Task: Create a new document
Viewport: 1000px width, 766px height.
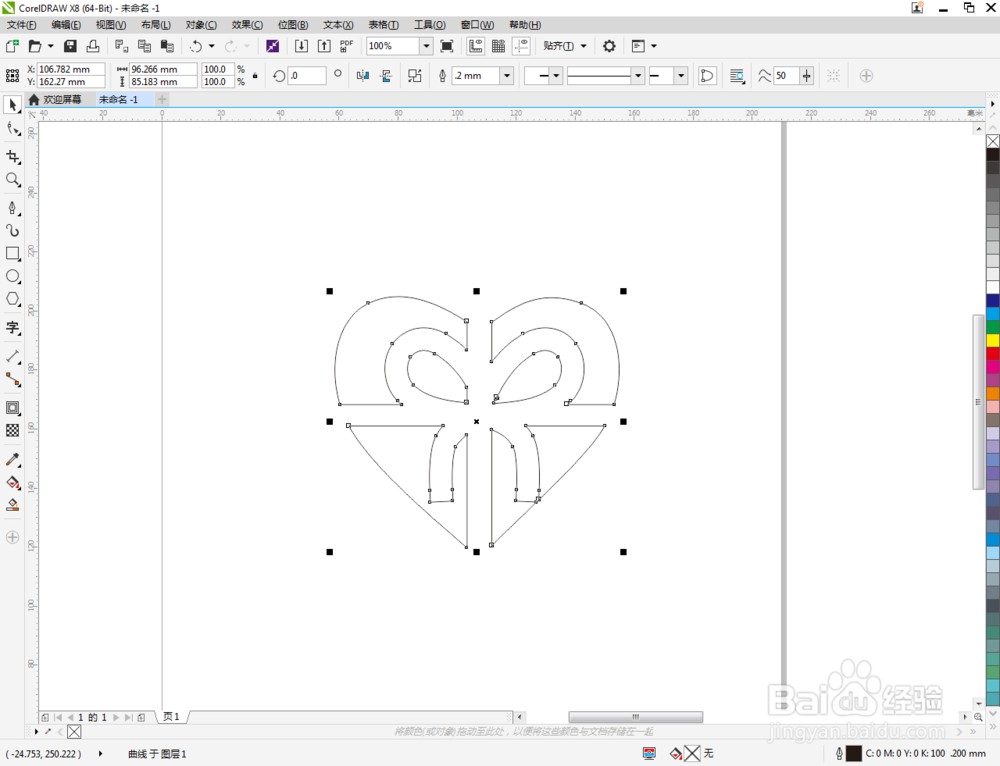Action: pos(11,46)
